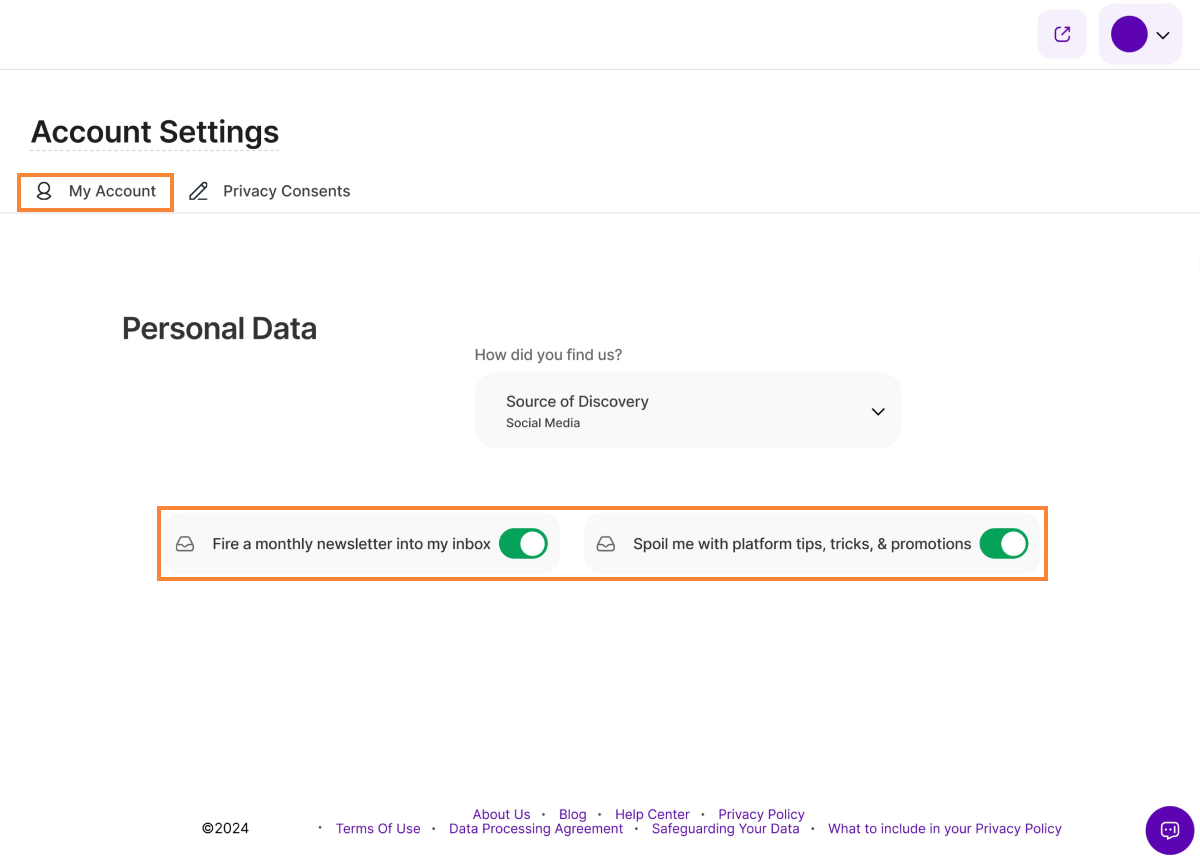Click the Account Settings page heading

pos(155,132)
